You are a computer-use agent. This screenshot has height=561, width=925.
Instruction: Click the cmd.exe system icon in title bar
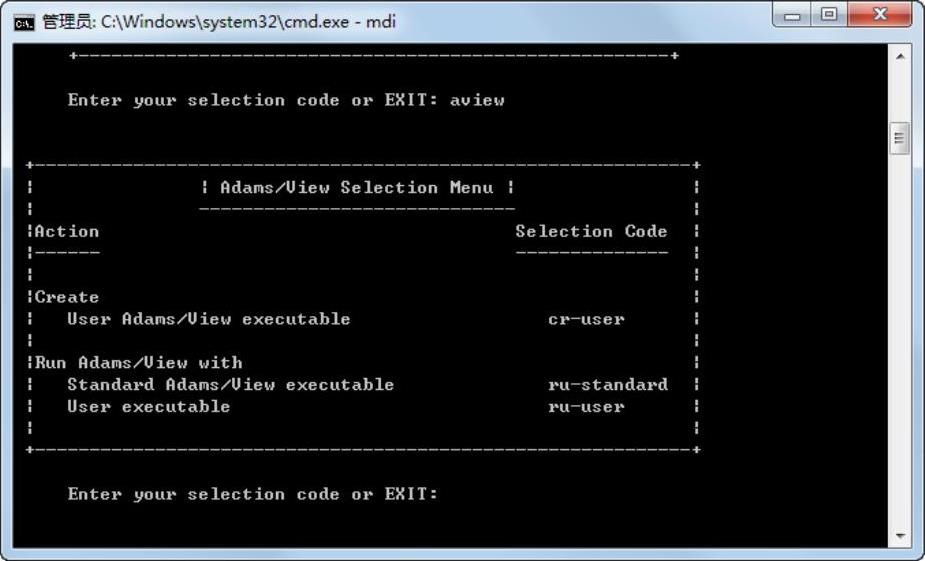[x=22, y=22]
